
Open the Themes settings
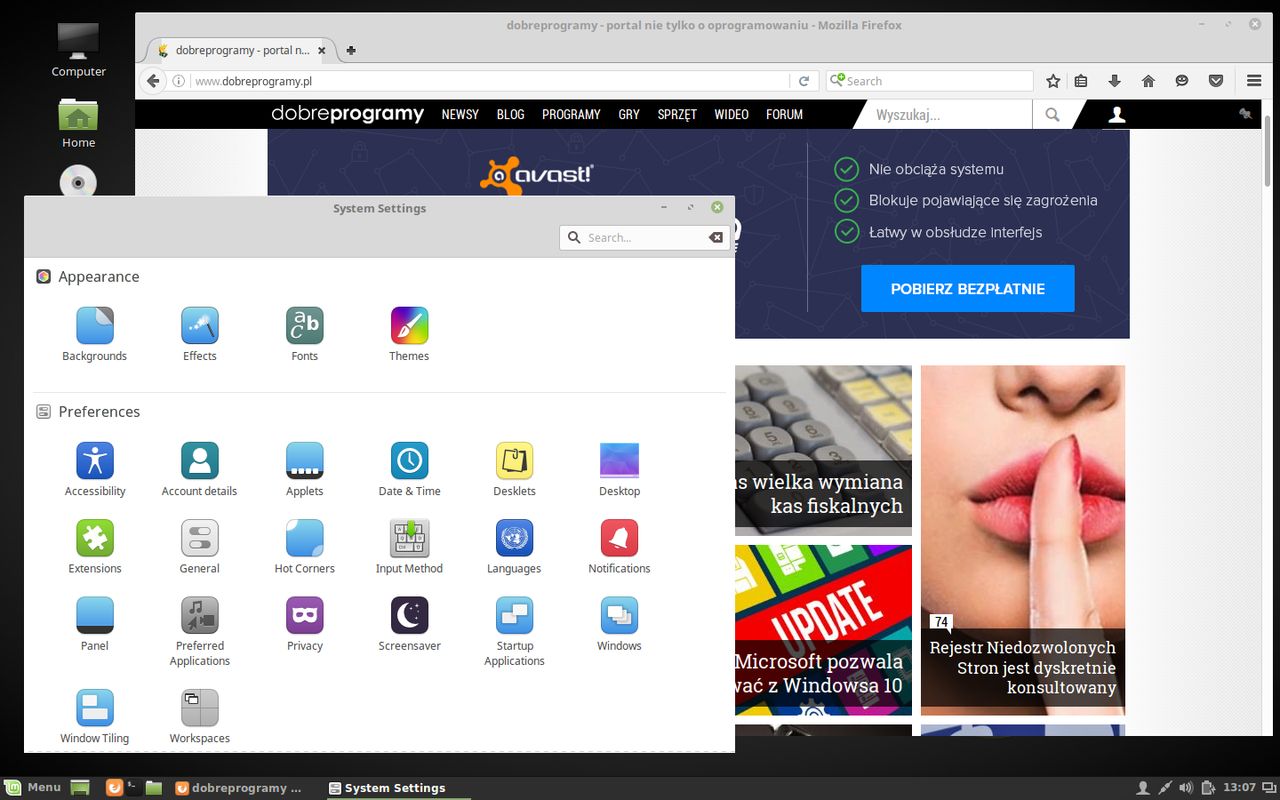click(409, 334)
